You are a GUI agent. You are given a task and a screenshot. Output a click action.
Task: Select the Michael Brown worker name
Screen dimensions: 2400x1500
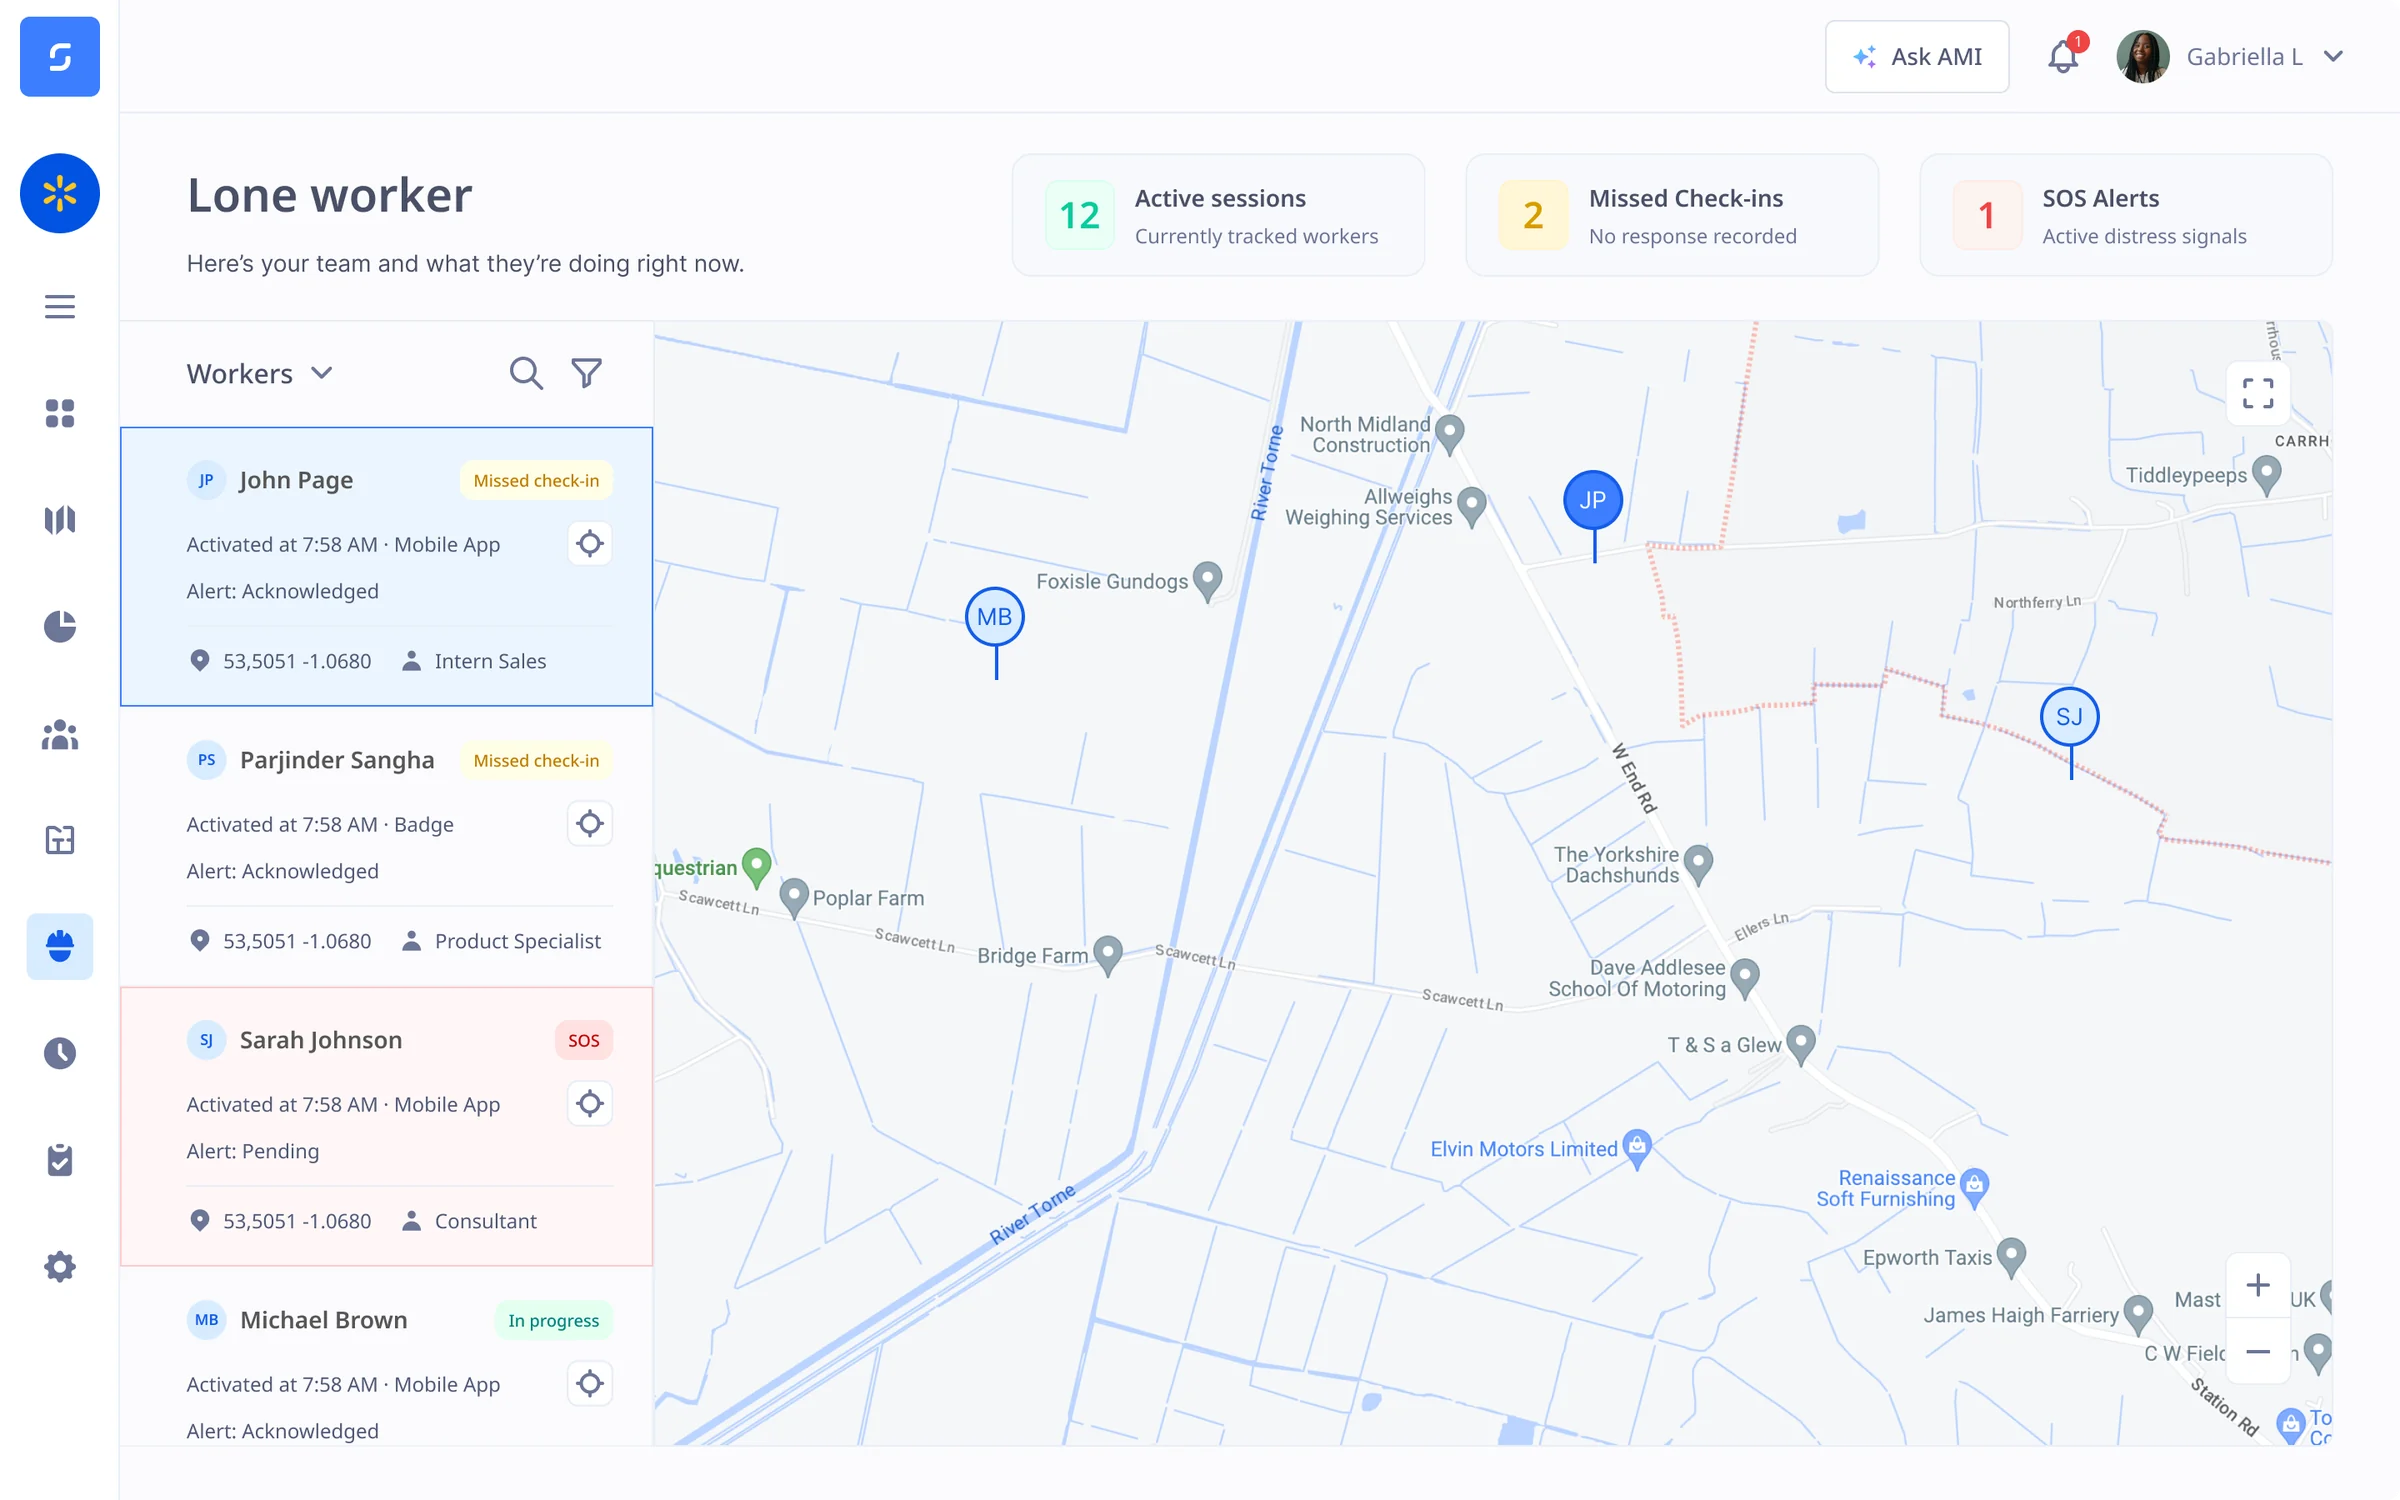tap(324, 1320)
